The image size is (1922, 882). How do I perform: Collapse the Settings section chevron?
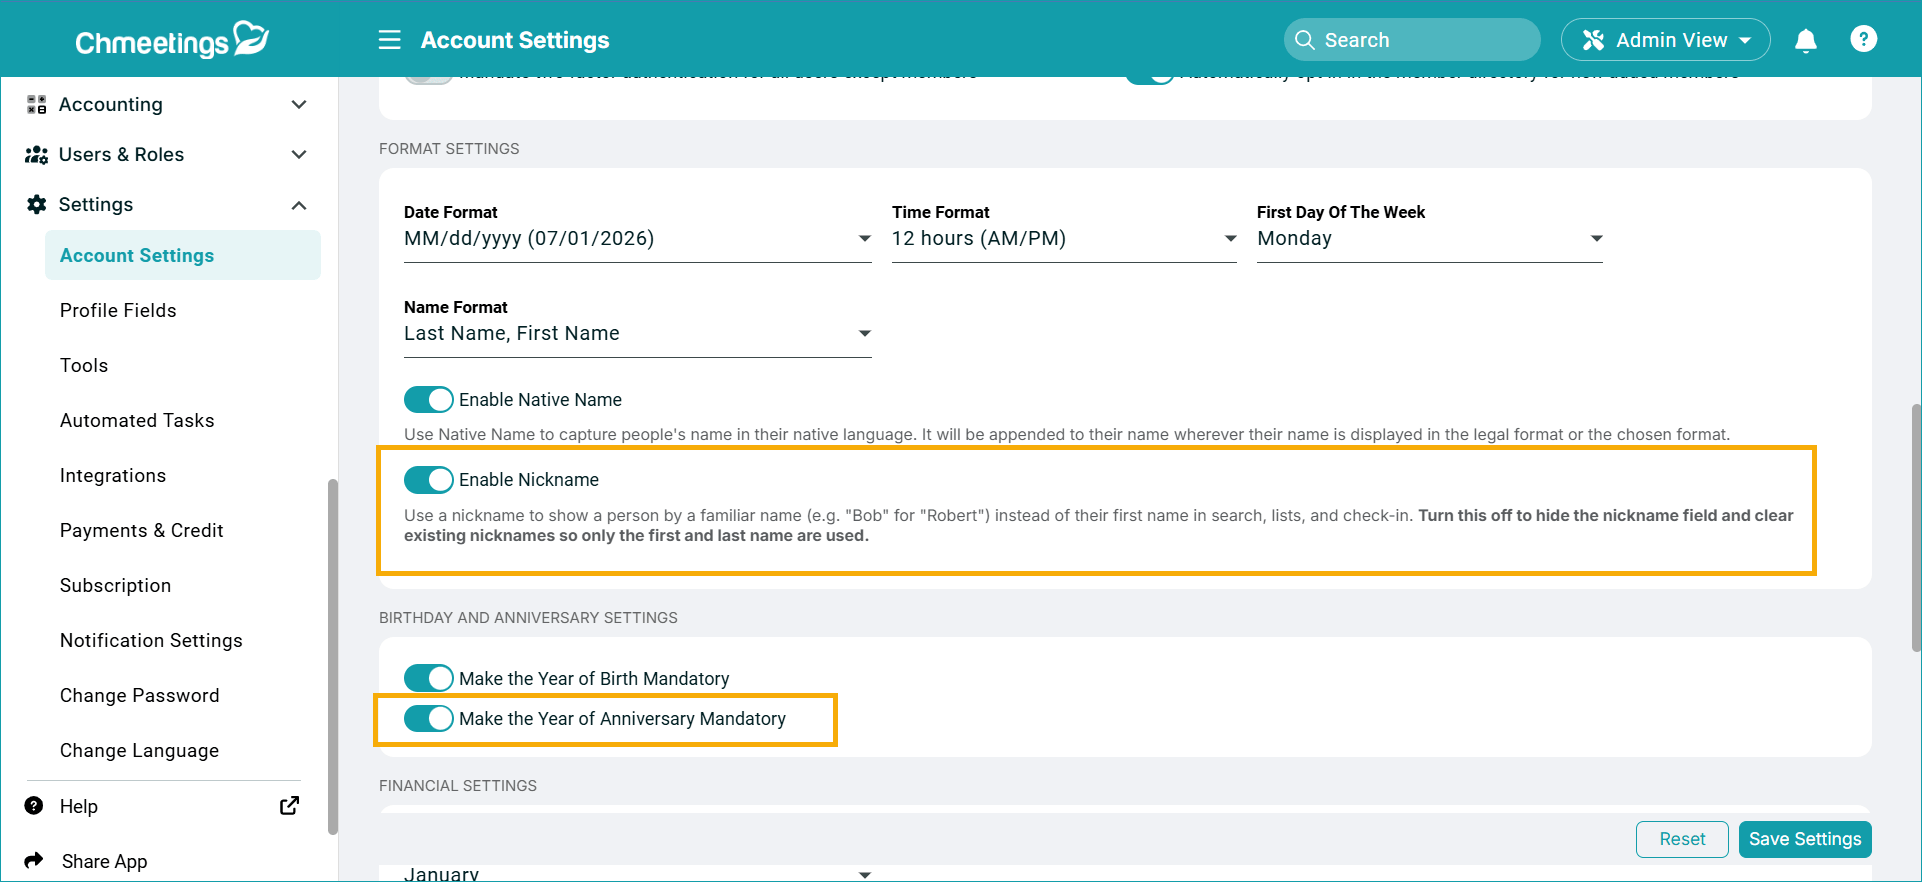(298, 205)
